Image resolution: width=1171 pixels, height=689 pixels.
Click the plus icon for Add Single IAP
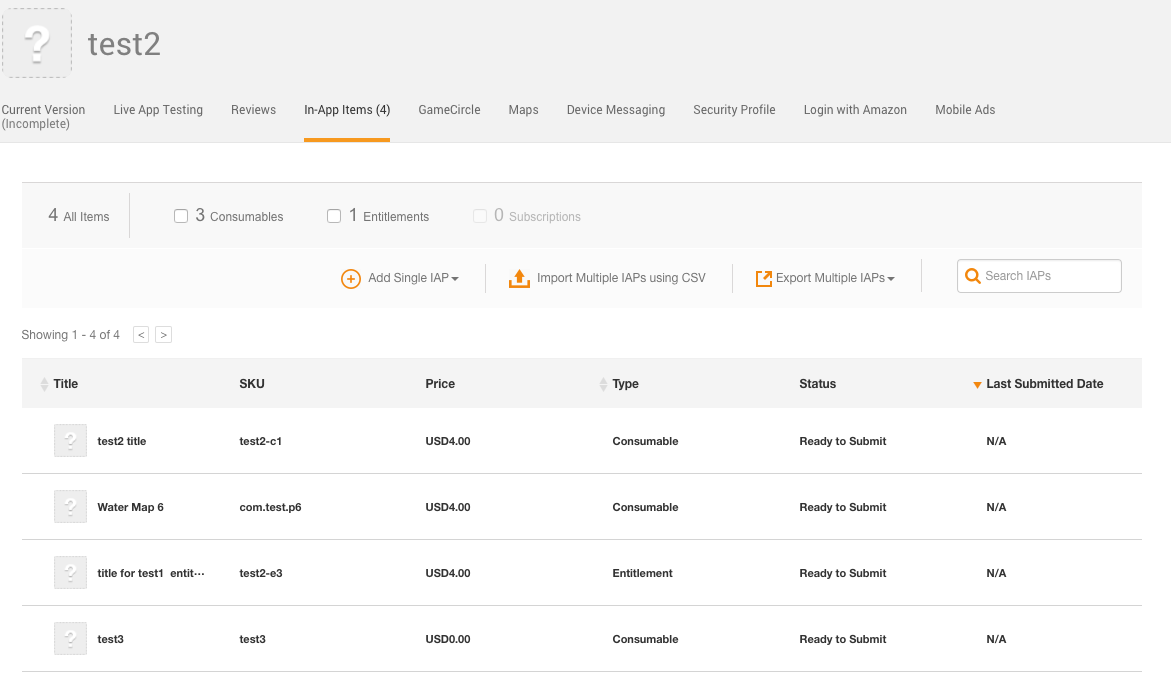[351, 279]
